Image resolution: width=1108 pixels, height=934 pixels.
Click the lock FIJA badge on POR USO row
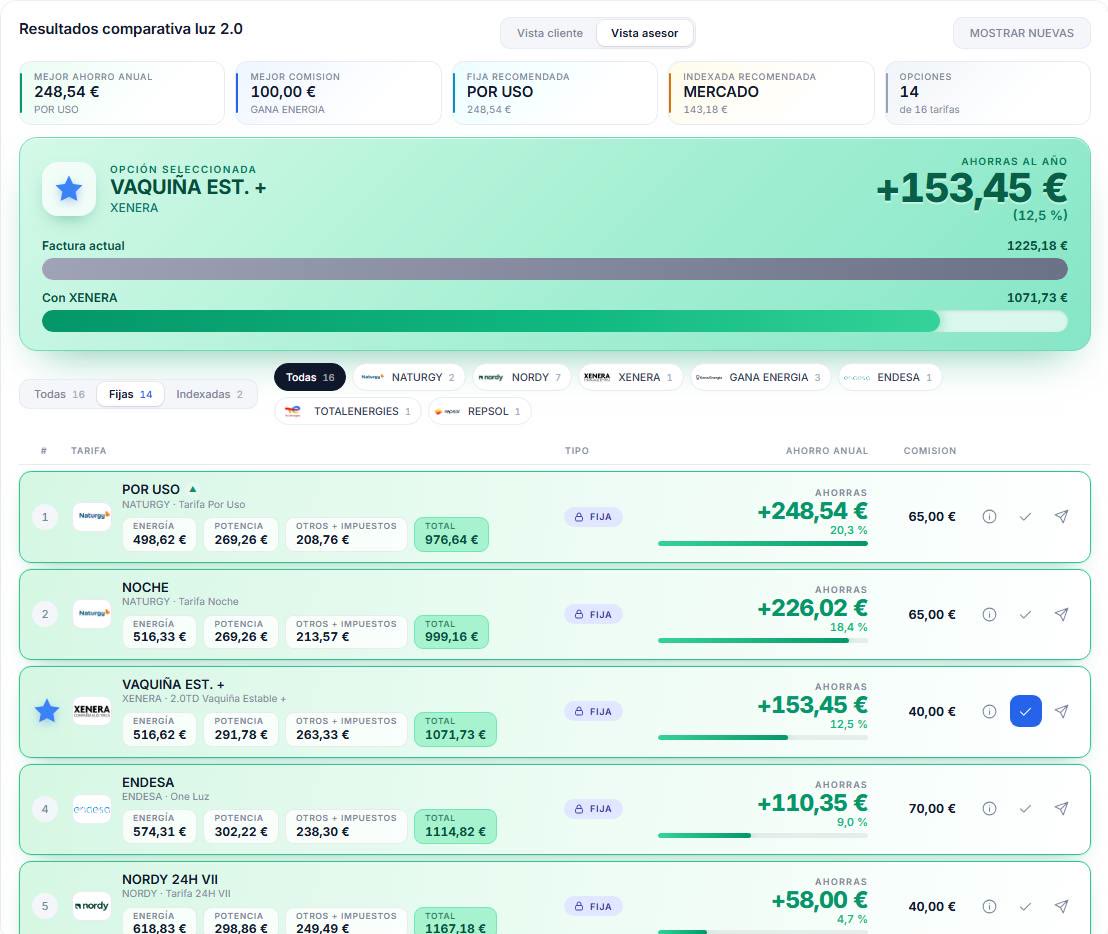coord(593,517)
